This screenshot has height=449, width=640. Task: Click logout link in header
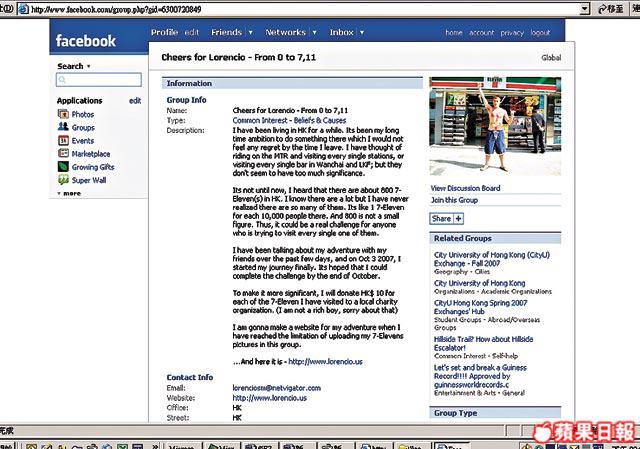coord(540,33)
